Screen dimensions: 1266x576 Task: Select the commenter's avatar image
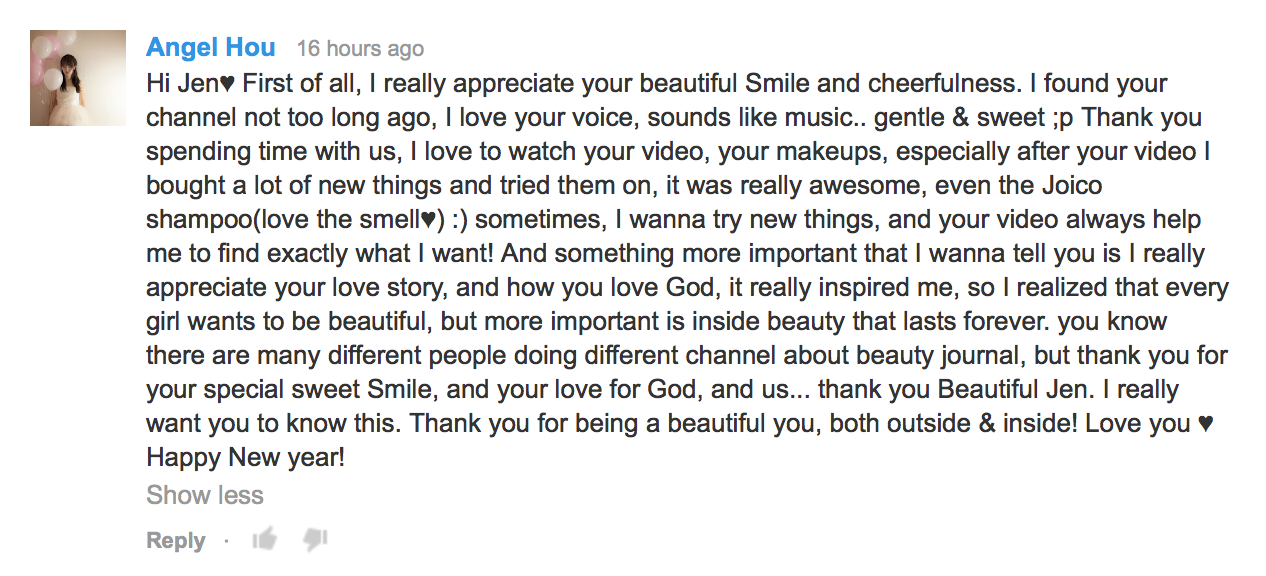pos(78,78)
